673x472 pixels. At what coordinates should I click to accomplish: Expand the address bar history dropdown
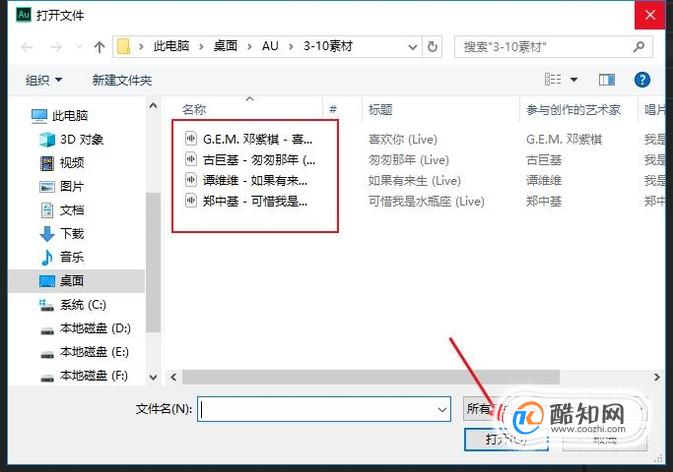[x=412, y=46]
